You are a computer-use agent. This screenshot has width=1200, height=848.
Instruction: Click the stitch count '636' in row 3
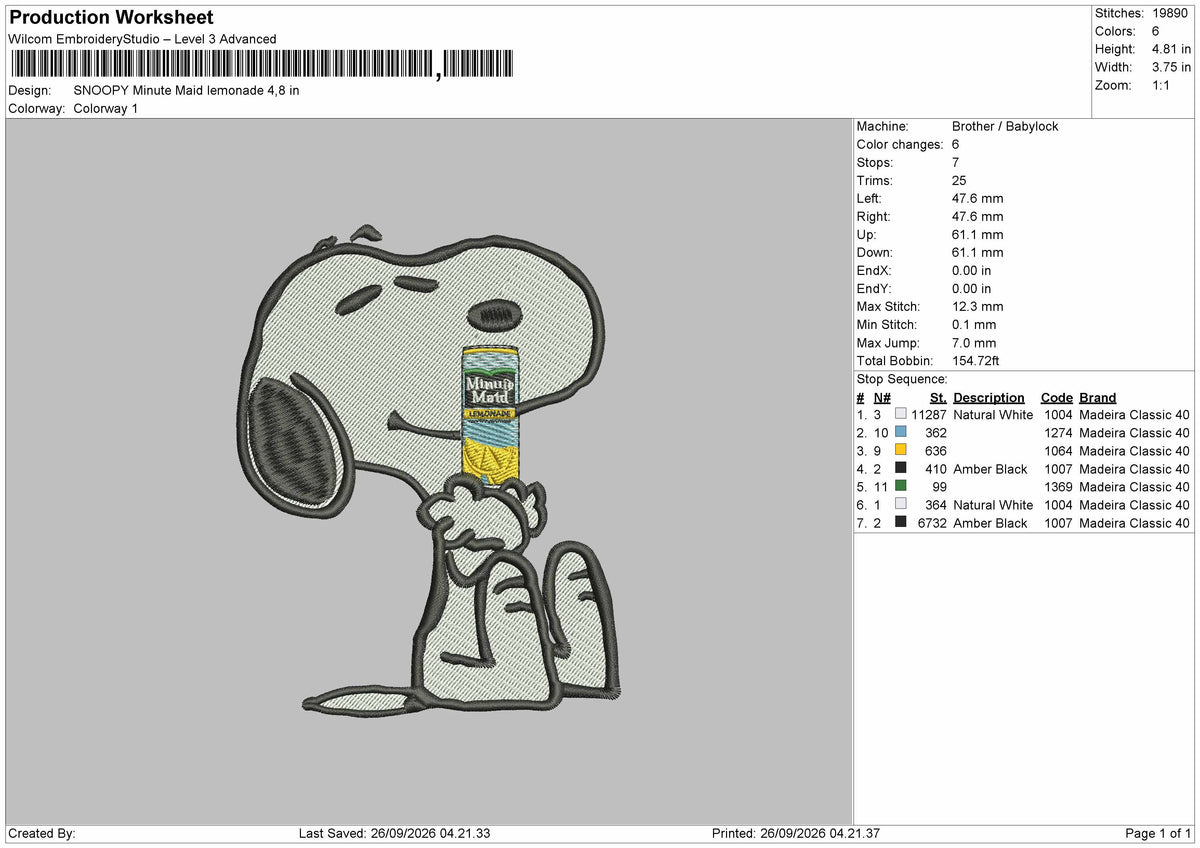click(x=936, y=450)
